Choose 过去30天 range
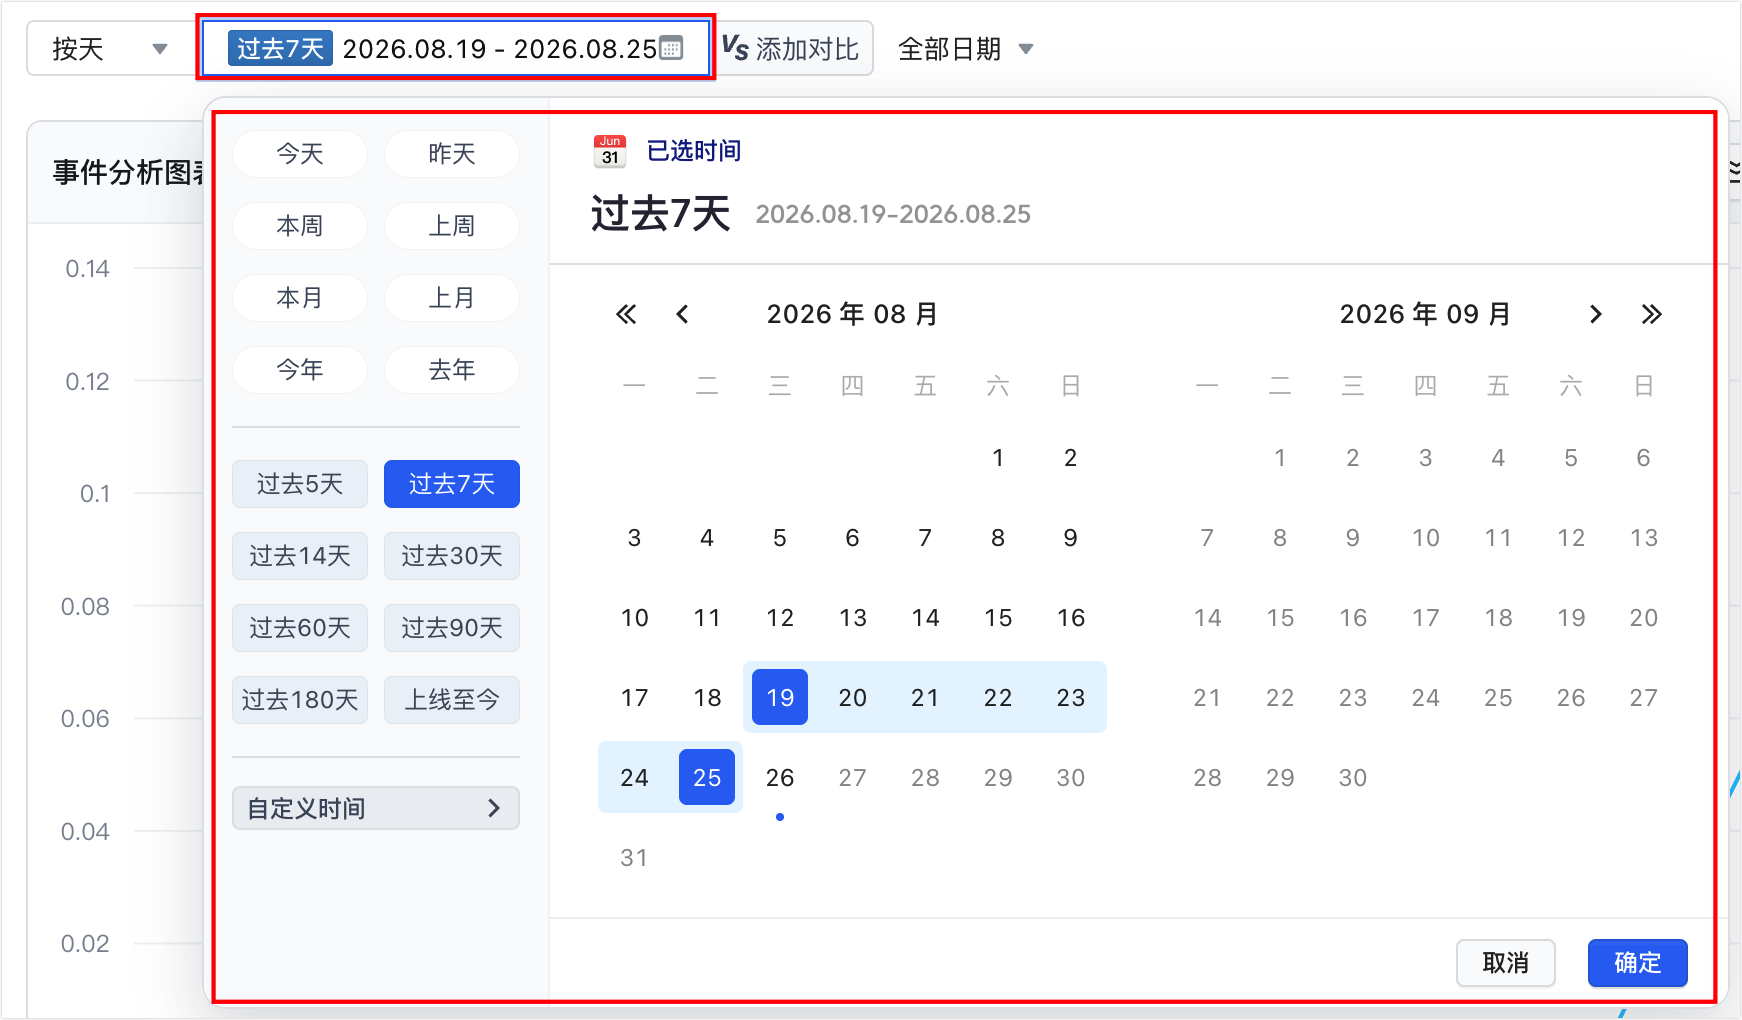 452,556
